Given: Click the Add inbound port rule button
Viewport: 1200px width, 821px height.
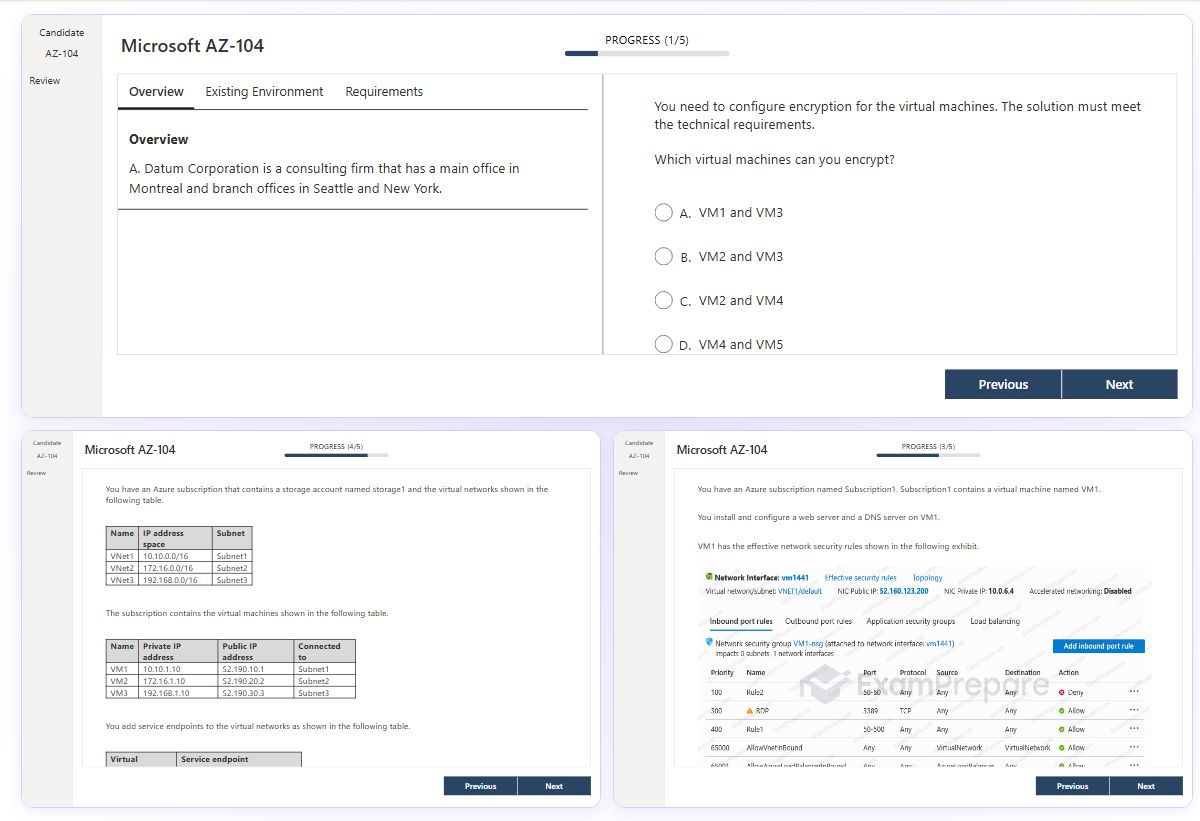Looking at the screenshot, I should tap(1098, 646).
